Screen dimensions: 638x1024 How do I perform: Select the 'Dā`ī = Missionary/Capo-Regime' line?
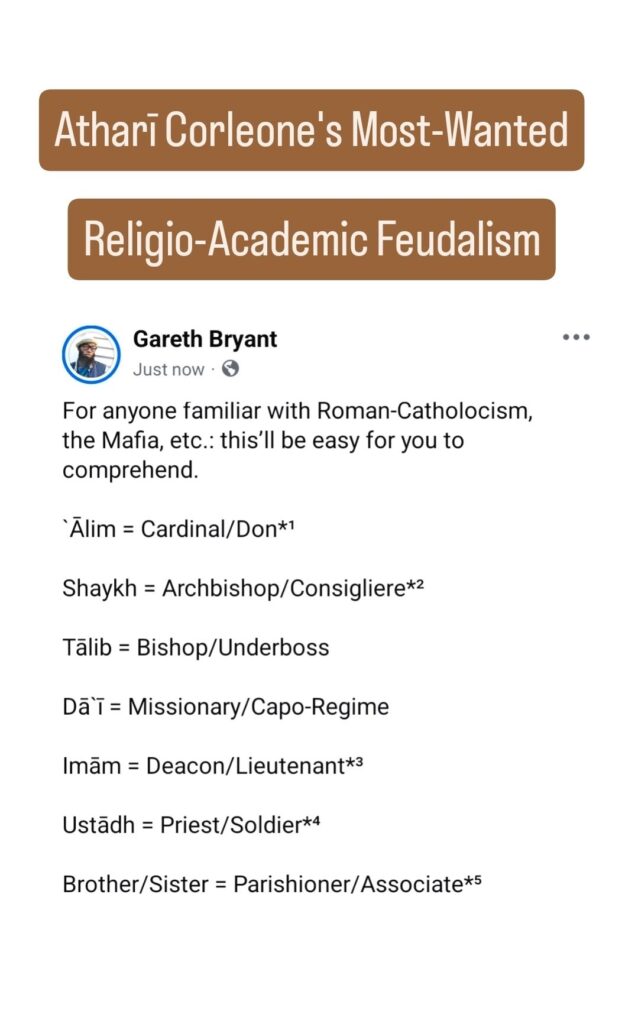click(225, 707)
